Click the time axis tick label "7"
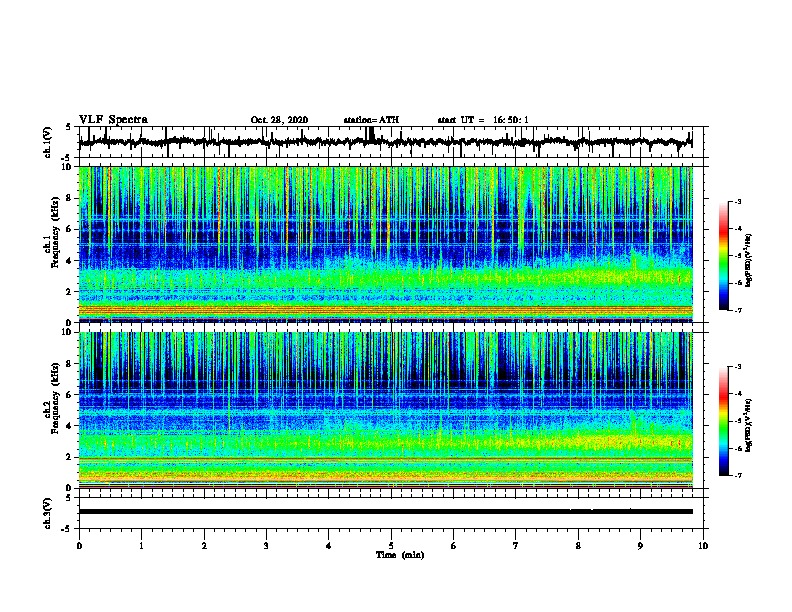 pos(516,546)
